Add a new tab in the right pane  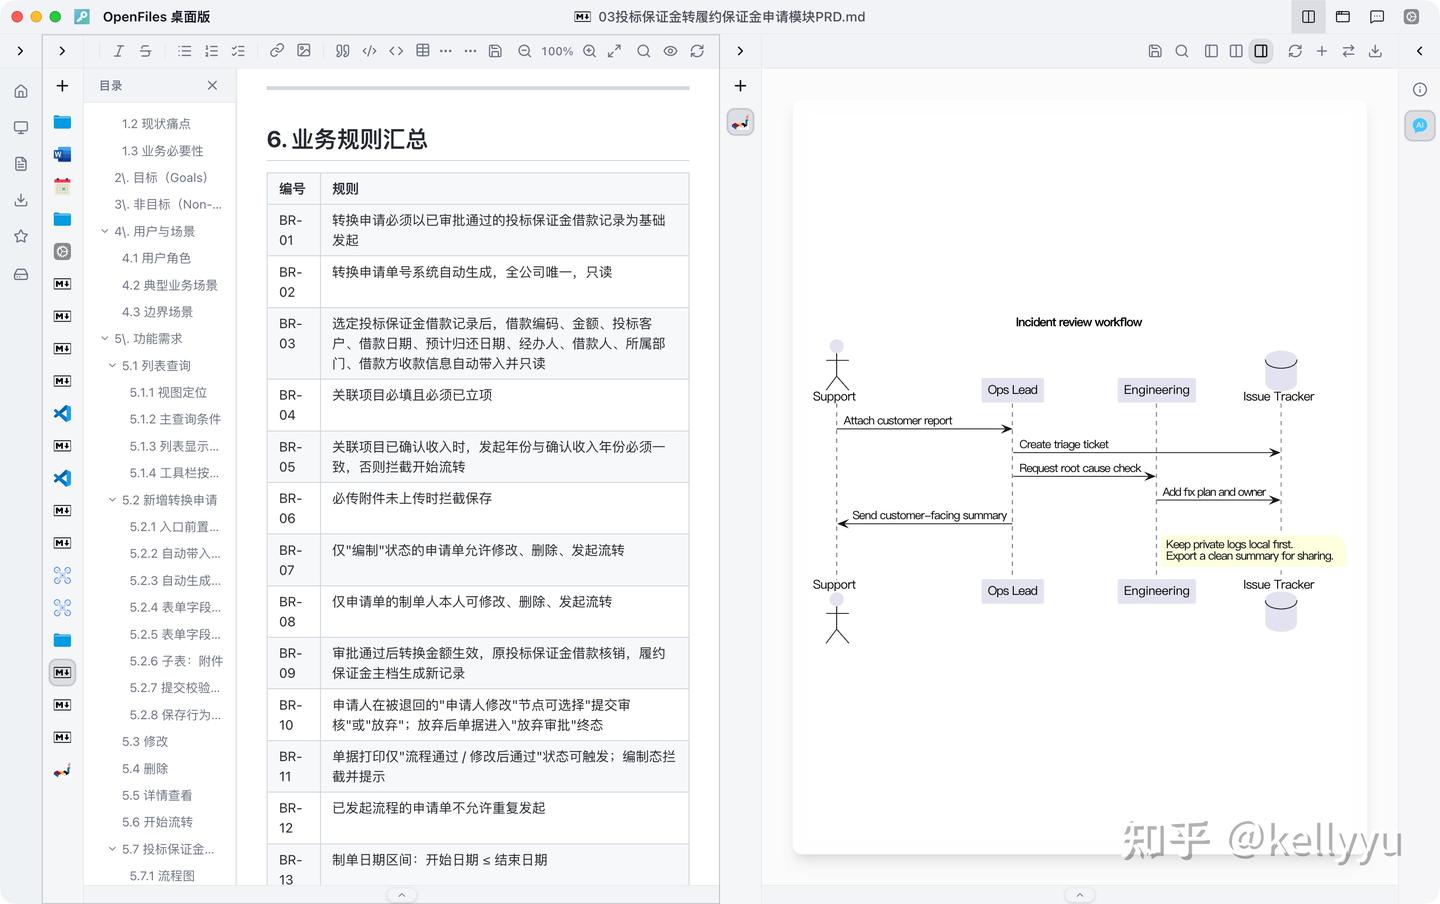740,86
